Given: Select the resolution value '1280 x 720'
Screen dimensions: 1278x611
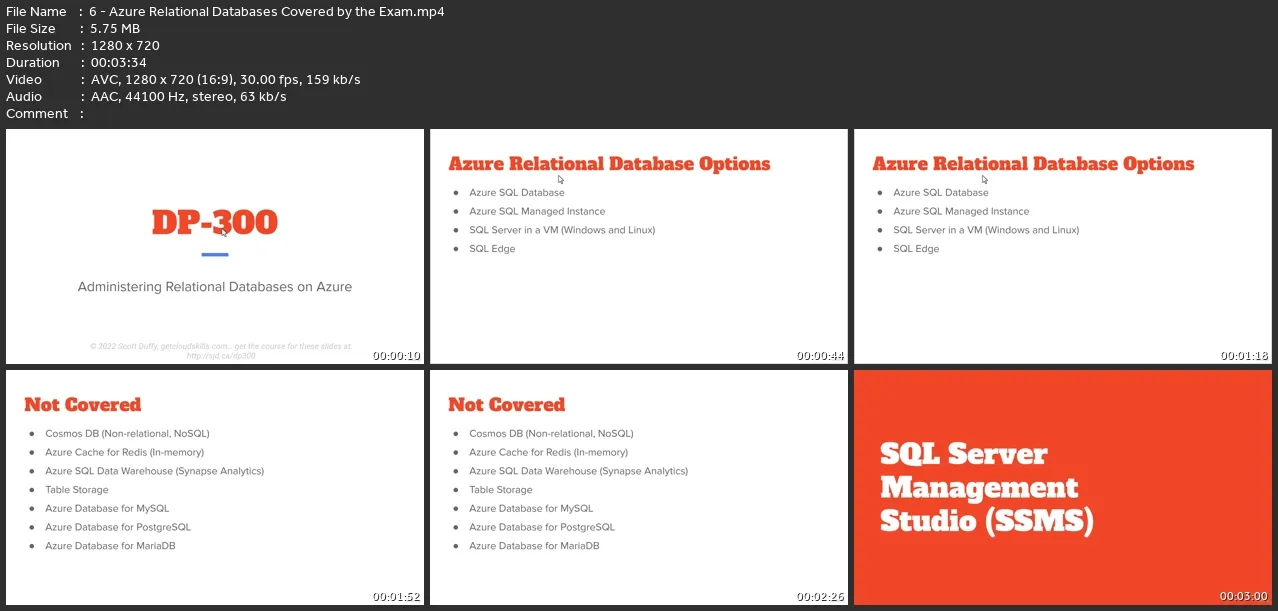Looking at the screenshot, I should [125, 46].
